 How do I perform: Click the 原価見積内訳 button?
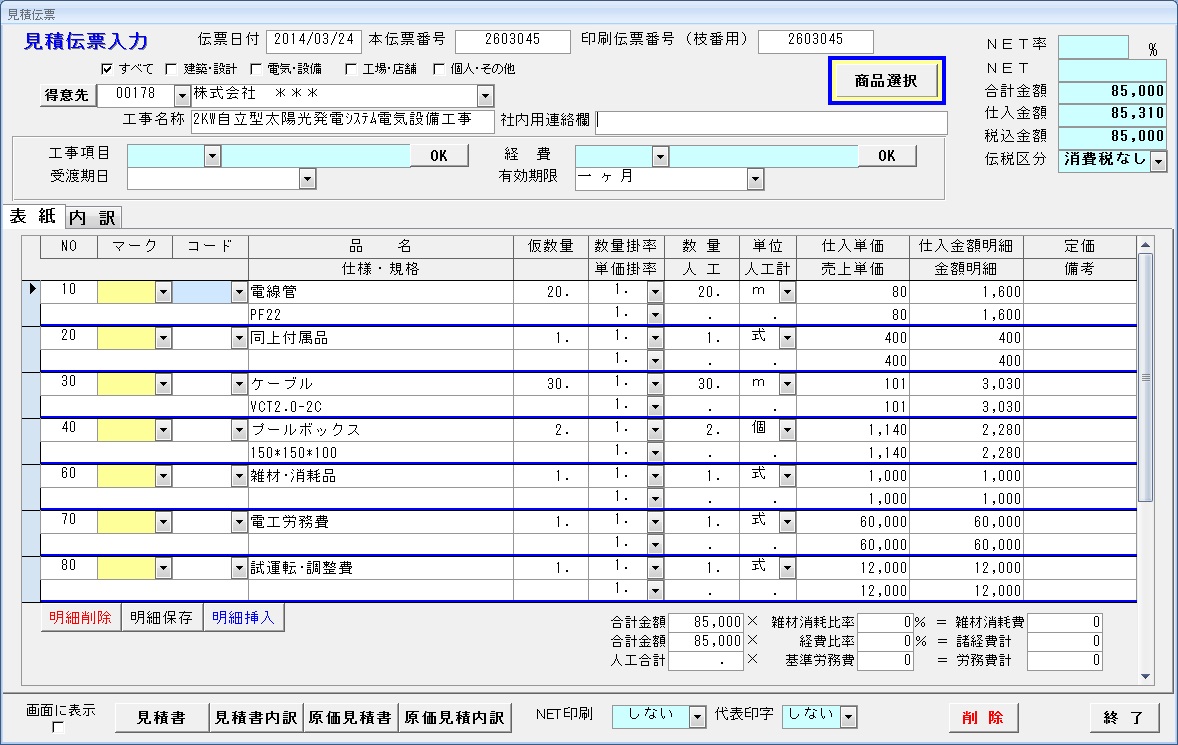coord(454,717)
